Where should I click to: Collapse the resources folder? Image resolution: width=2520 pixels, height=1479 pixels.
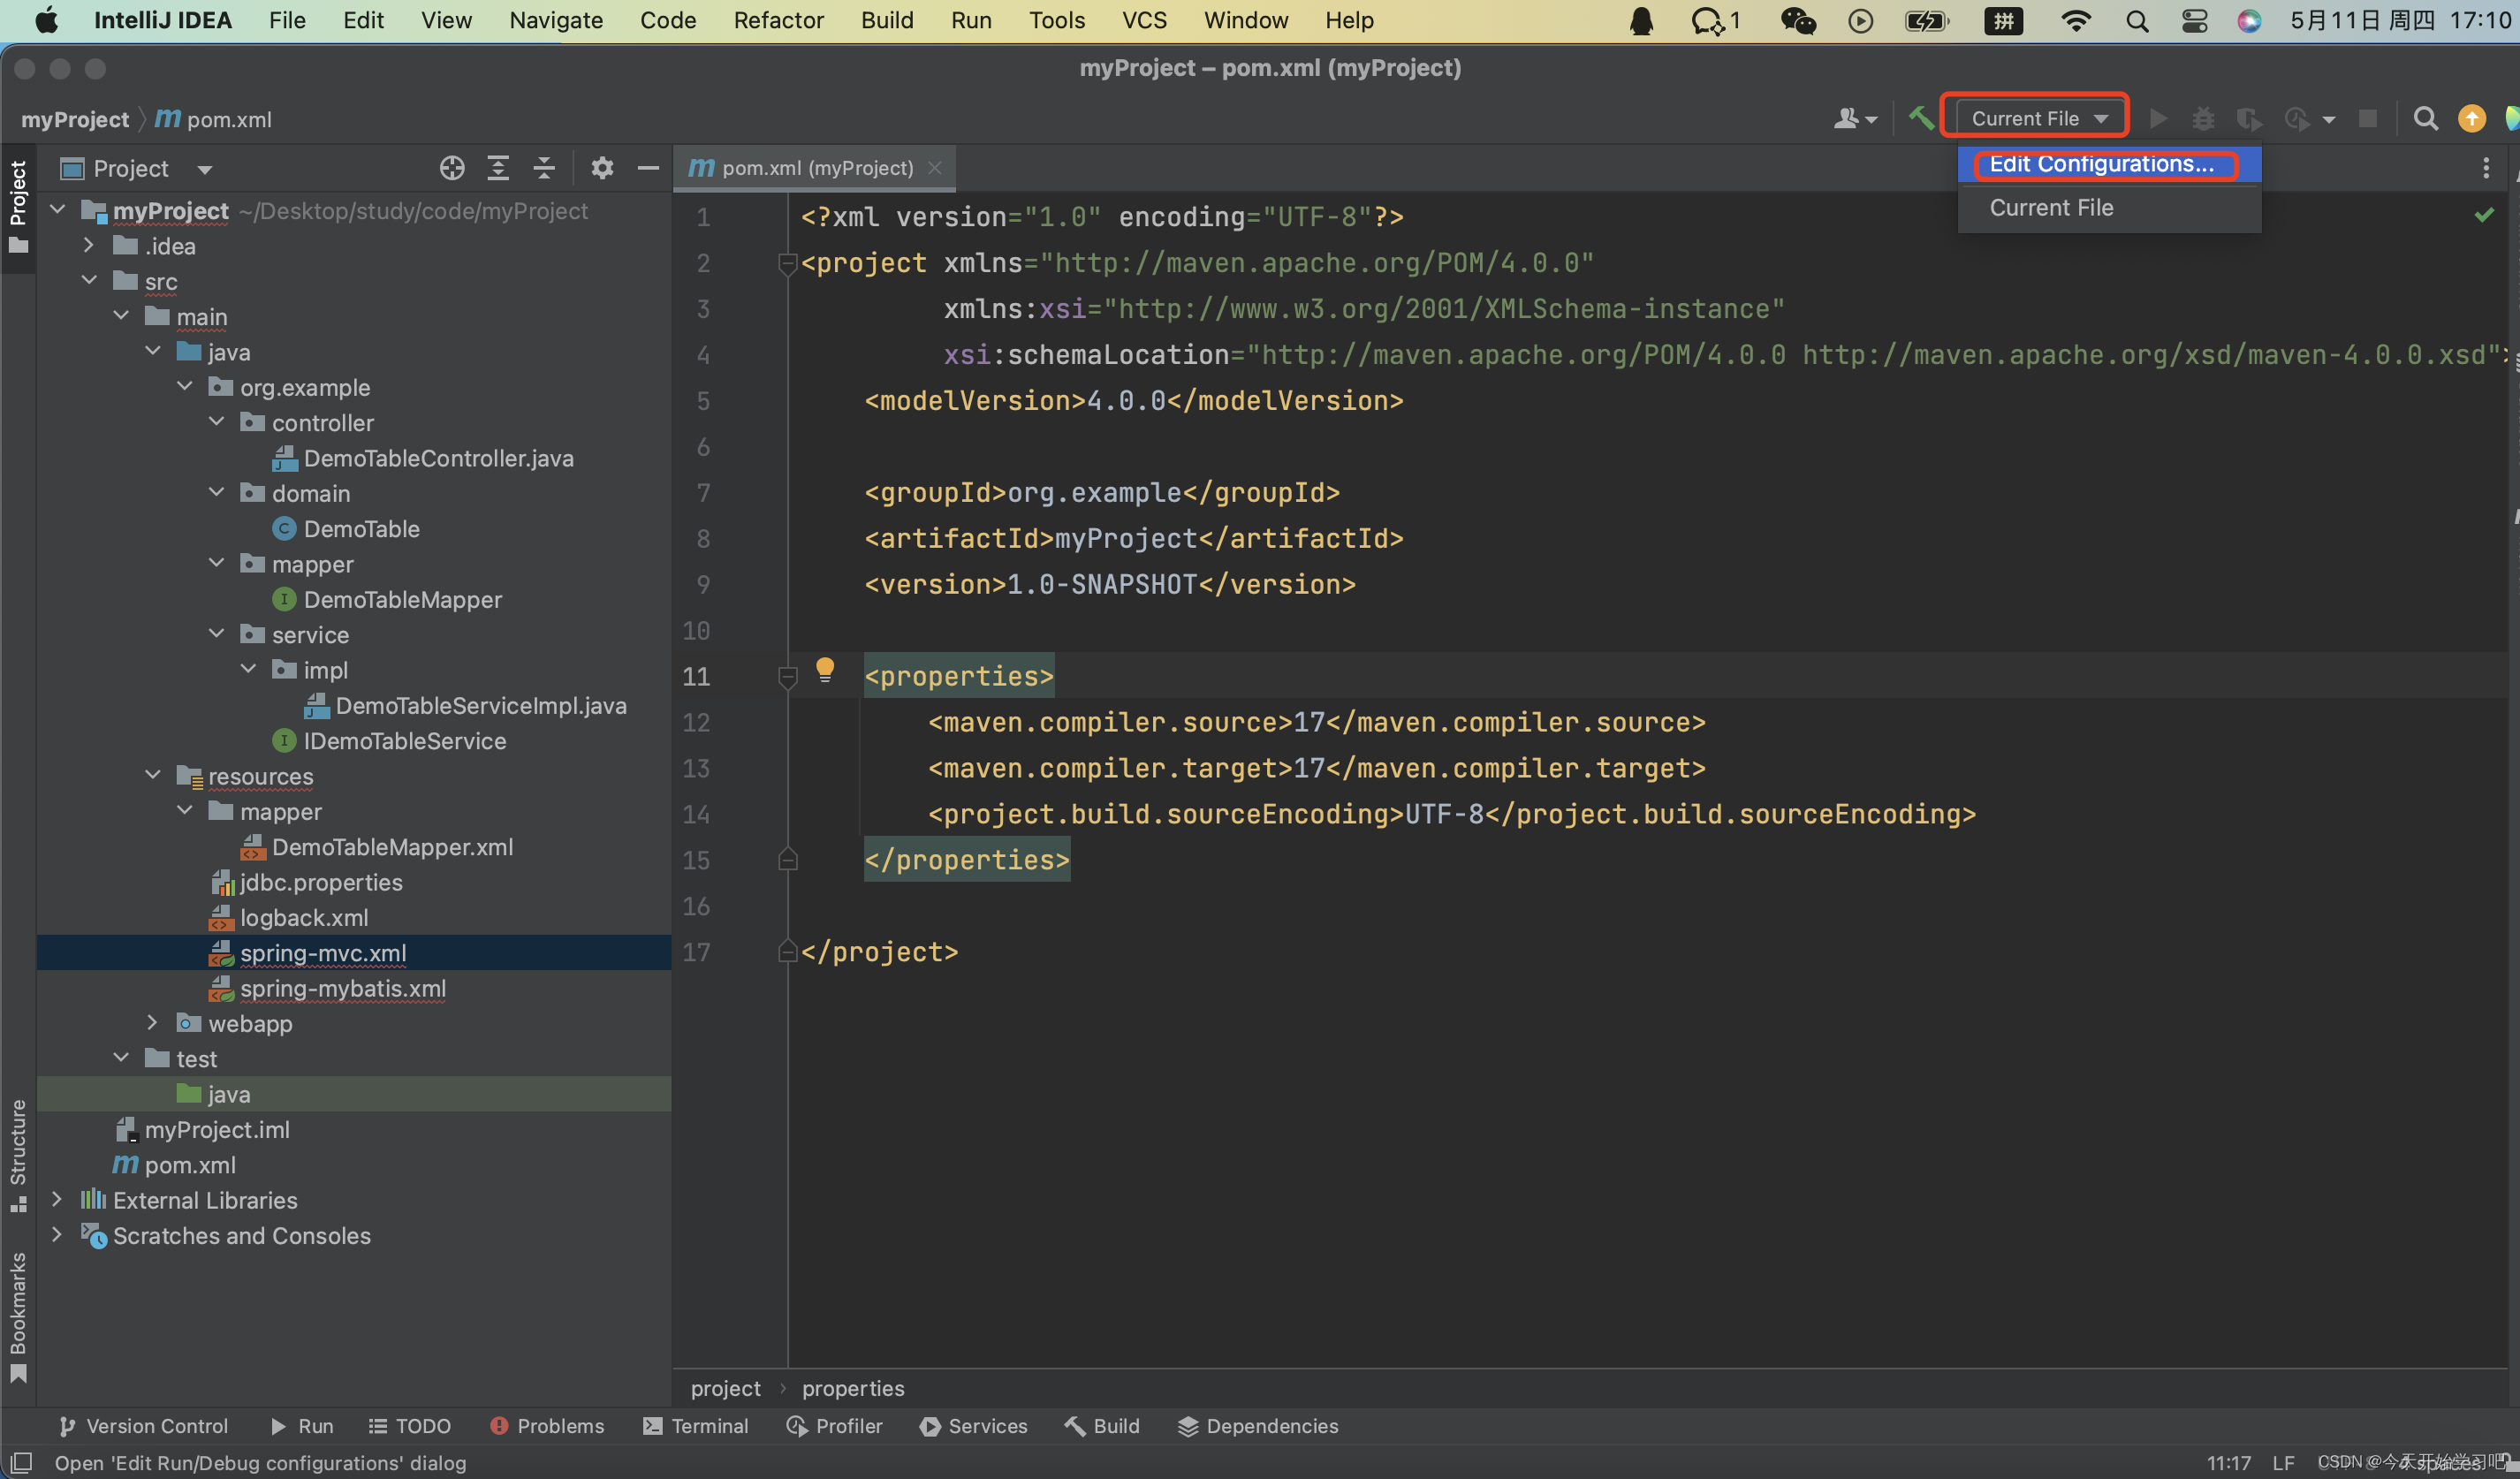(x=152, y=775)
